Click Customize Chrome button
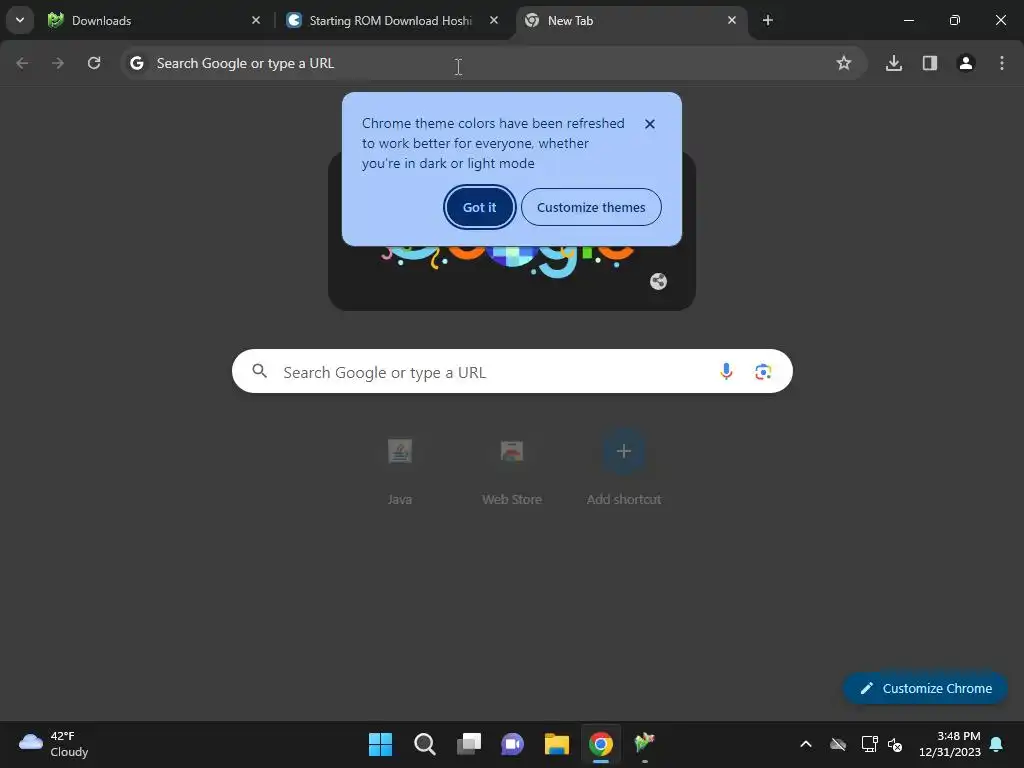The image size is (1024, 768). click(925, 688)
